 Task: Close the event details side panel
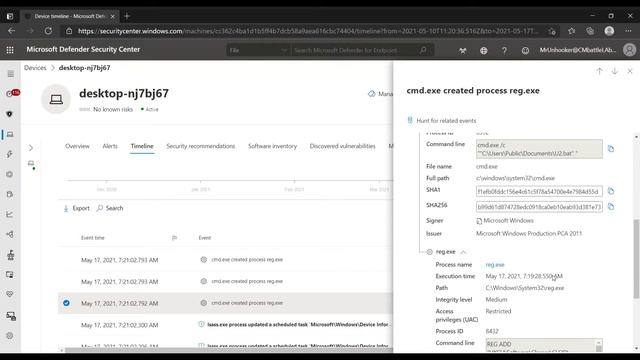pyautogui.click(x=630, y=71)
